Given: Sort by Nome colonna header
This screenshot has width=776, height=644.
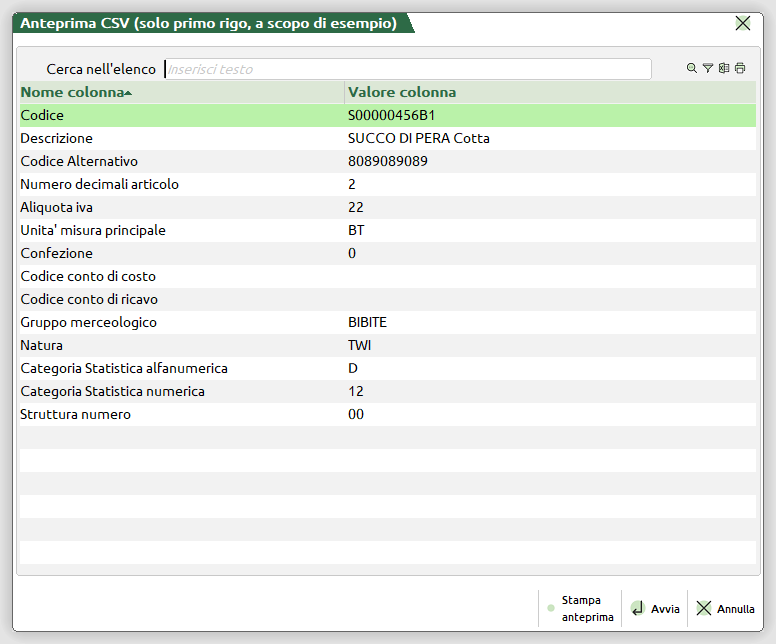Looking at the screenshot, I should click(x=76, y=92).
